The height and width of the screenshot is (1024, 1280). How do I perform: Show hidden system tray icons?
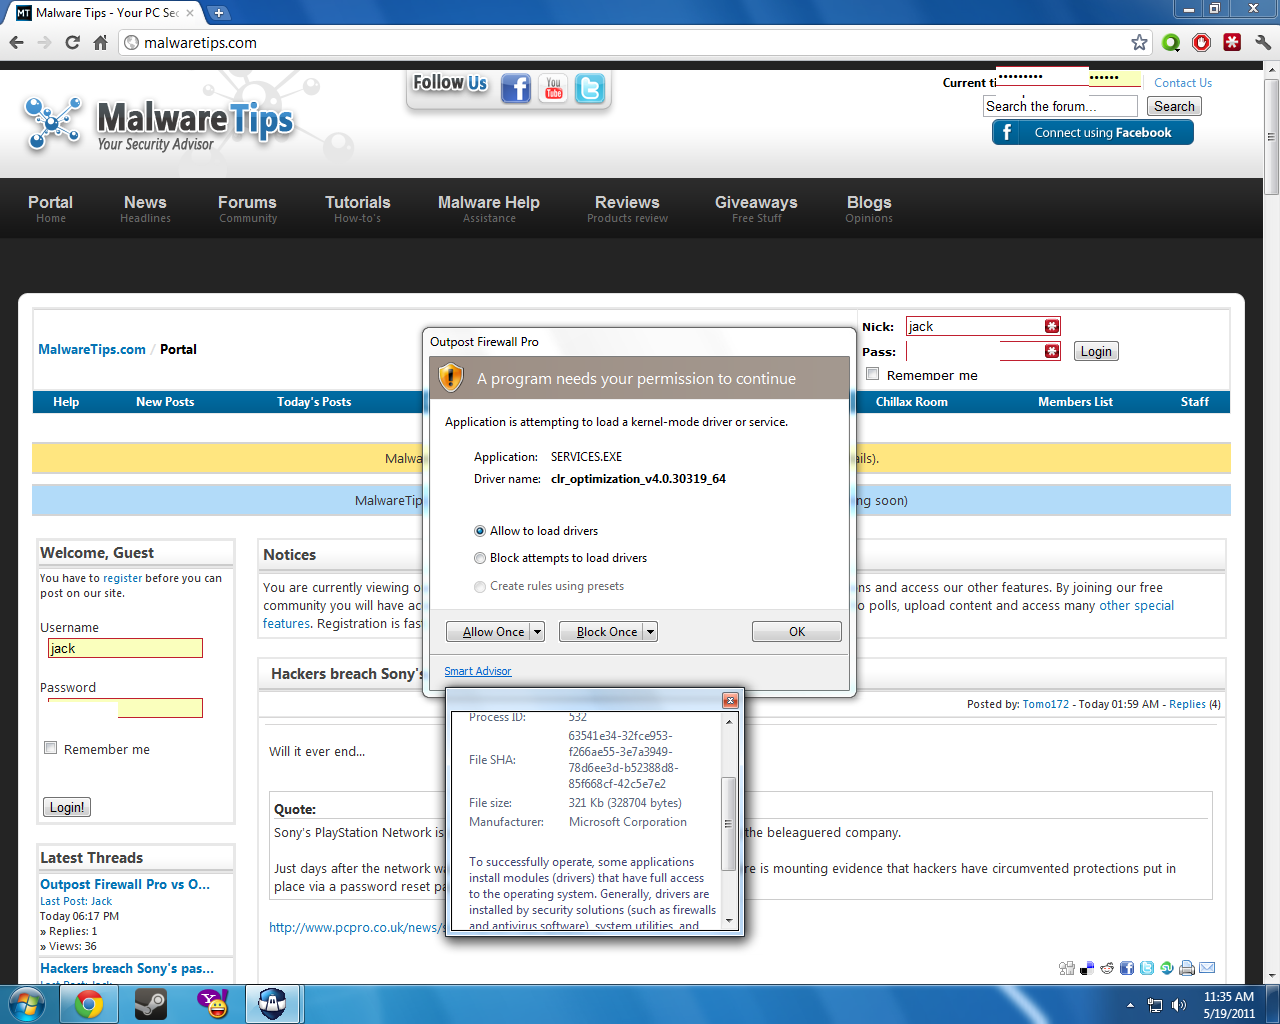point(1130,1005)
